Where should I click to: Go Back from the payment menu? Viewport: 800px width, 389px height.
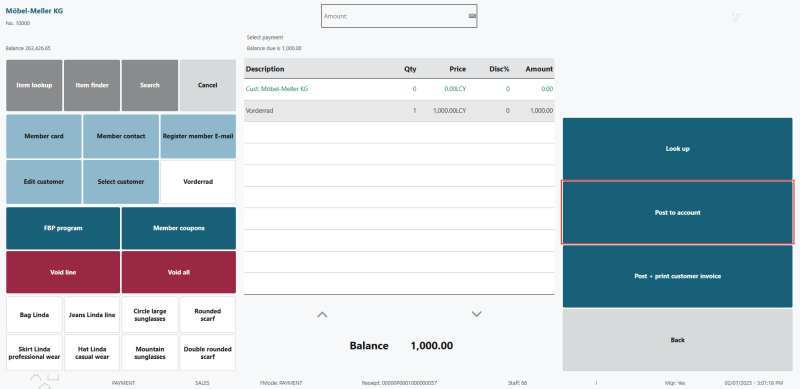point(678,340)
